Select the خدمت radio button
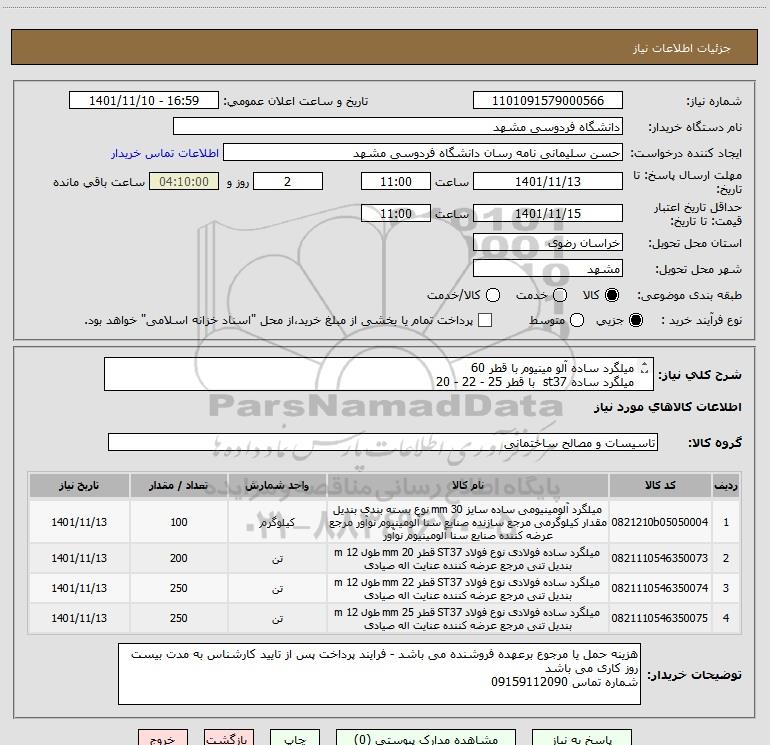Viewport: 770px width, 745px height. 560,295
